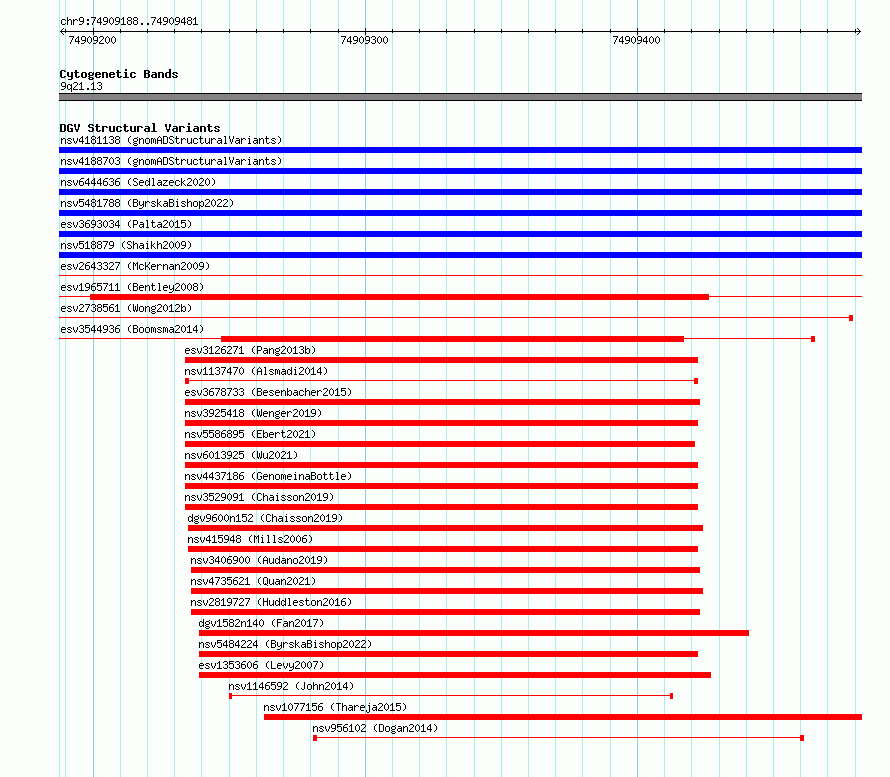Click nsv1146592 (John2014) label
The image size is (890, 777).
pyautogui.click(x=291, y=686)
